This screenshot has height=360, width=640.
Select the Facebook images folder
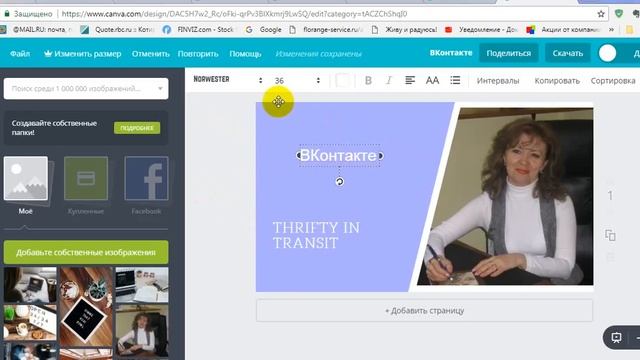[x=146, y=178]
